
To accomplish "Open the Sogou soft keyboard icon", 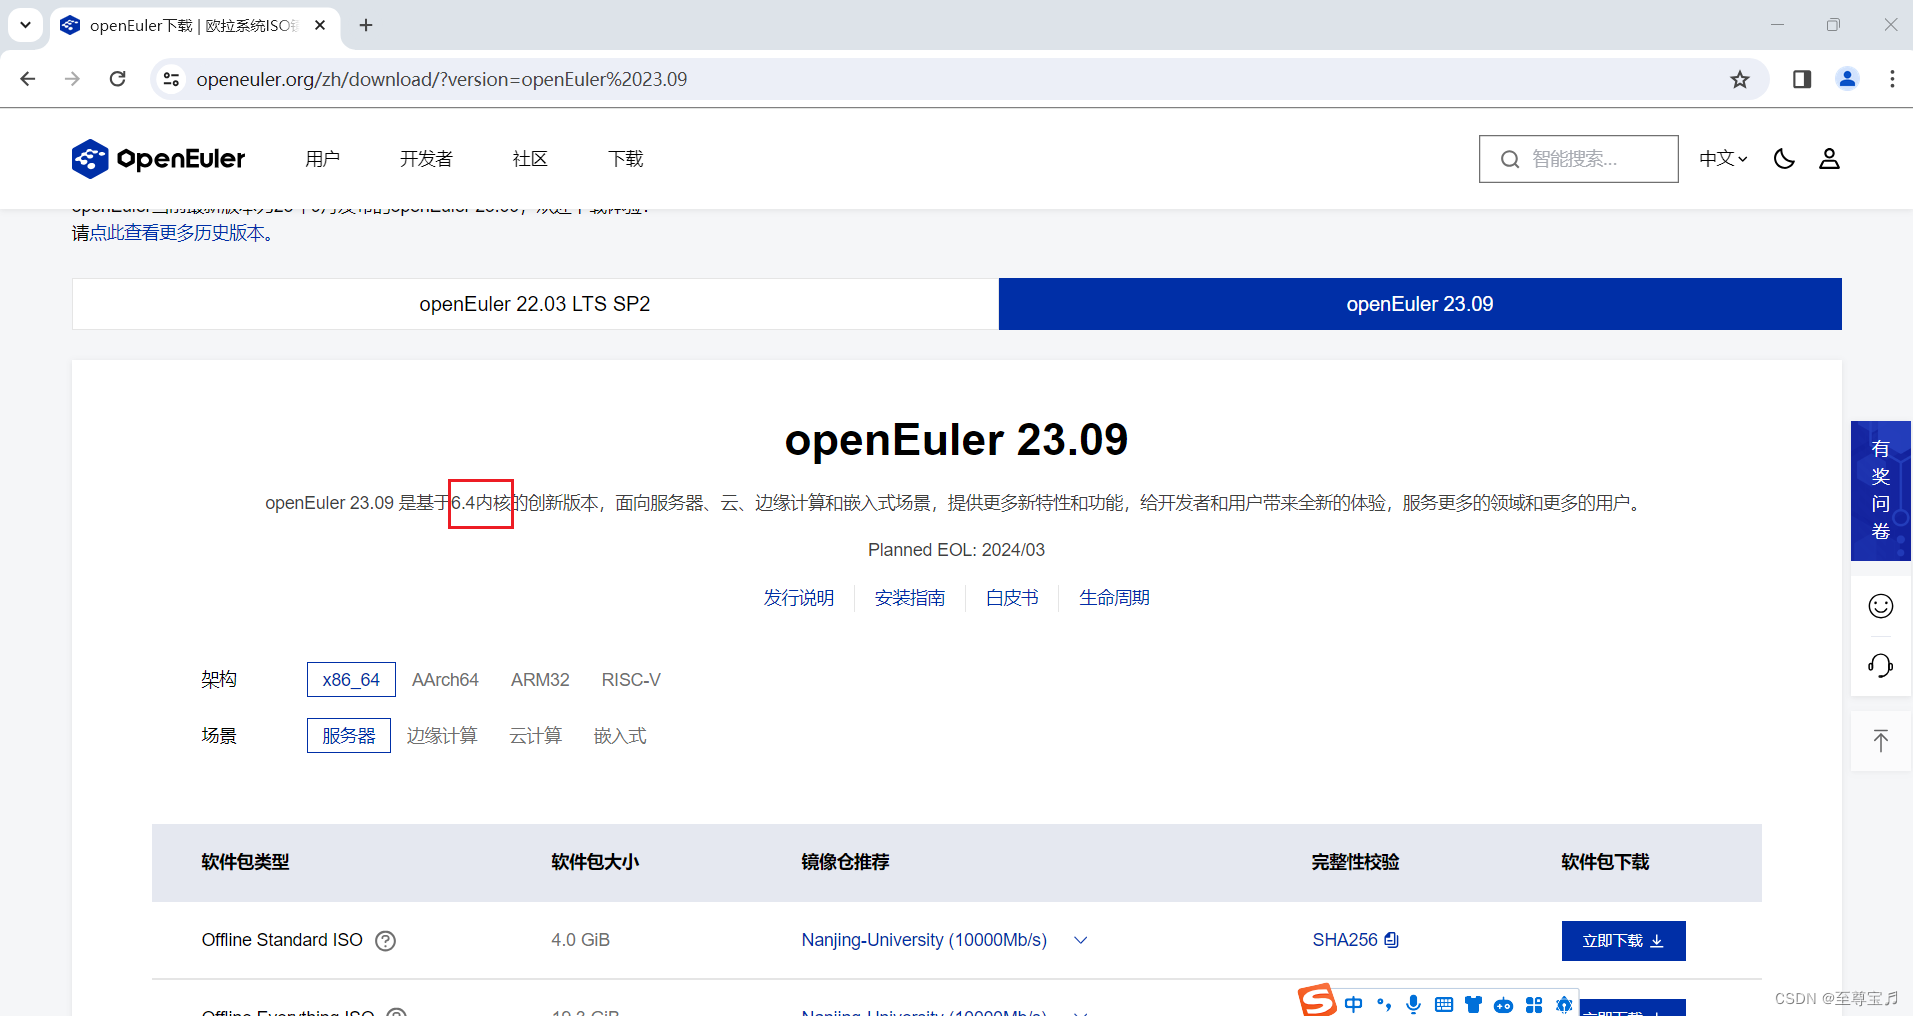I will tap(1443, 1004).
